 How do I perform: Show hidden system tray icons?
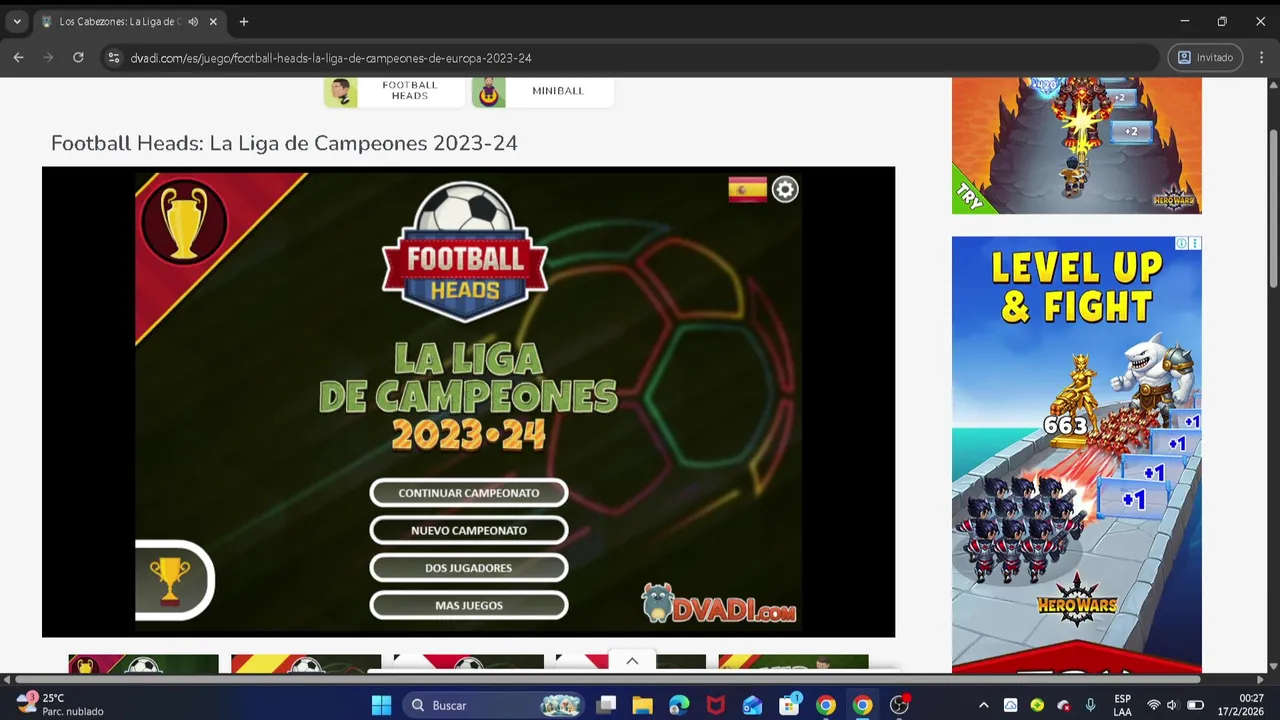pyautogui.click(x=984, y=705)
